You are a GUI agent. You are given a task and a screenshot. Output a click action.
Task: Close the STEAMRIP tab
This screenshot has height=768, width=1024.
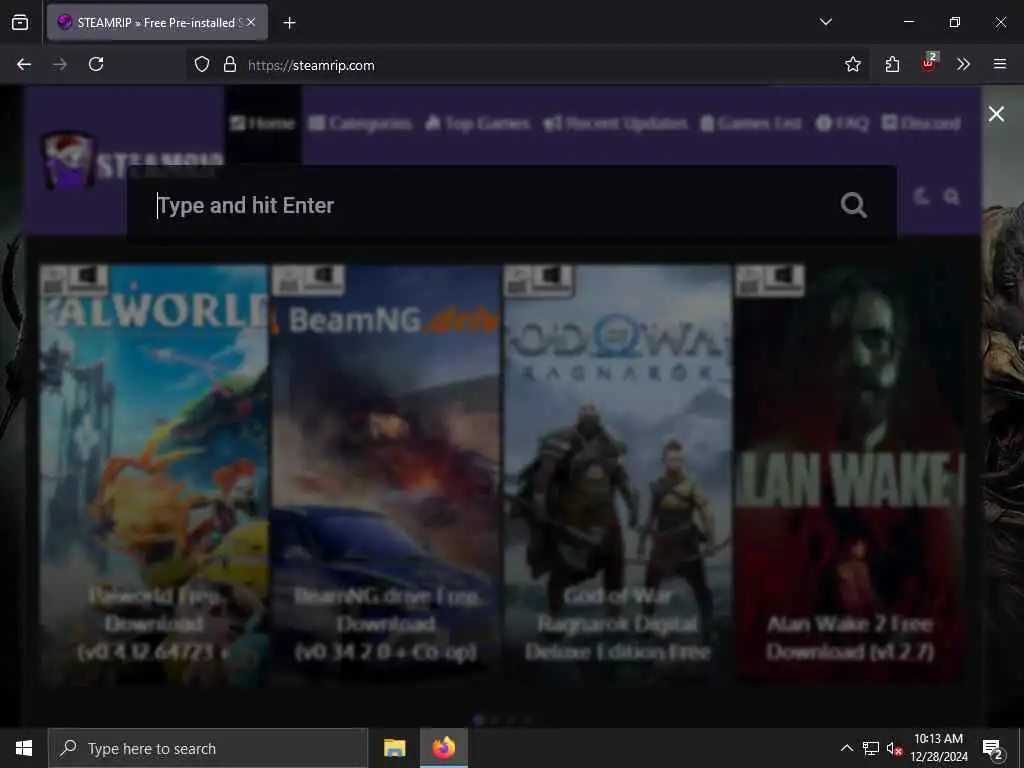point(251,22)
